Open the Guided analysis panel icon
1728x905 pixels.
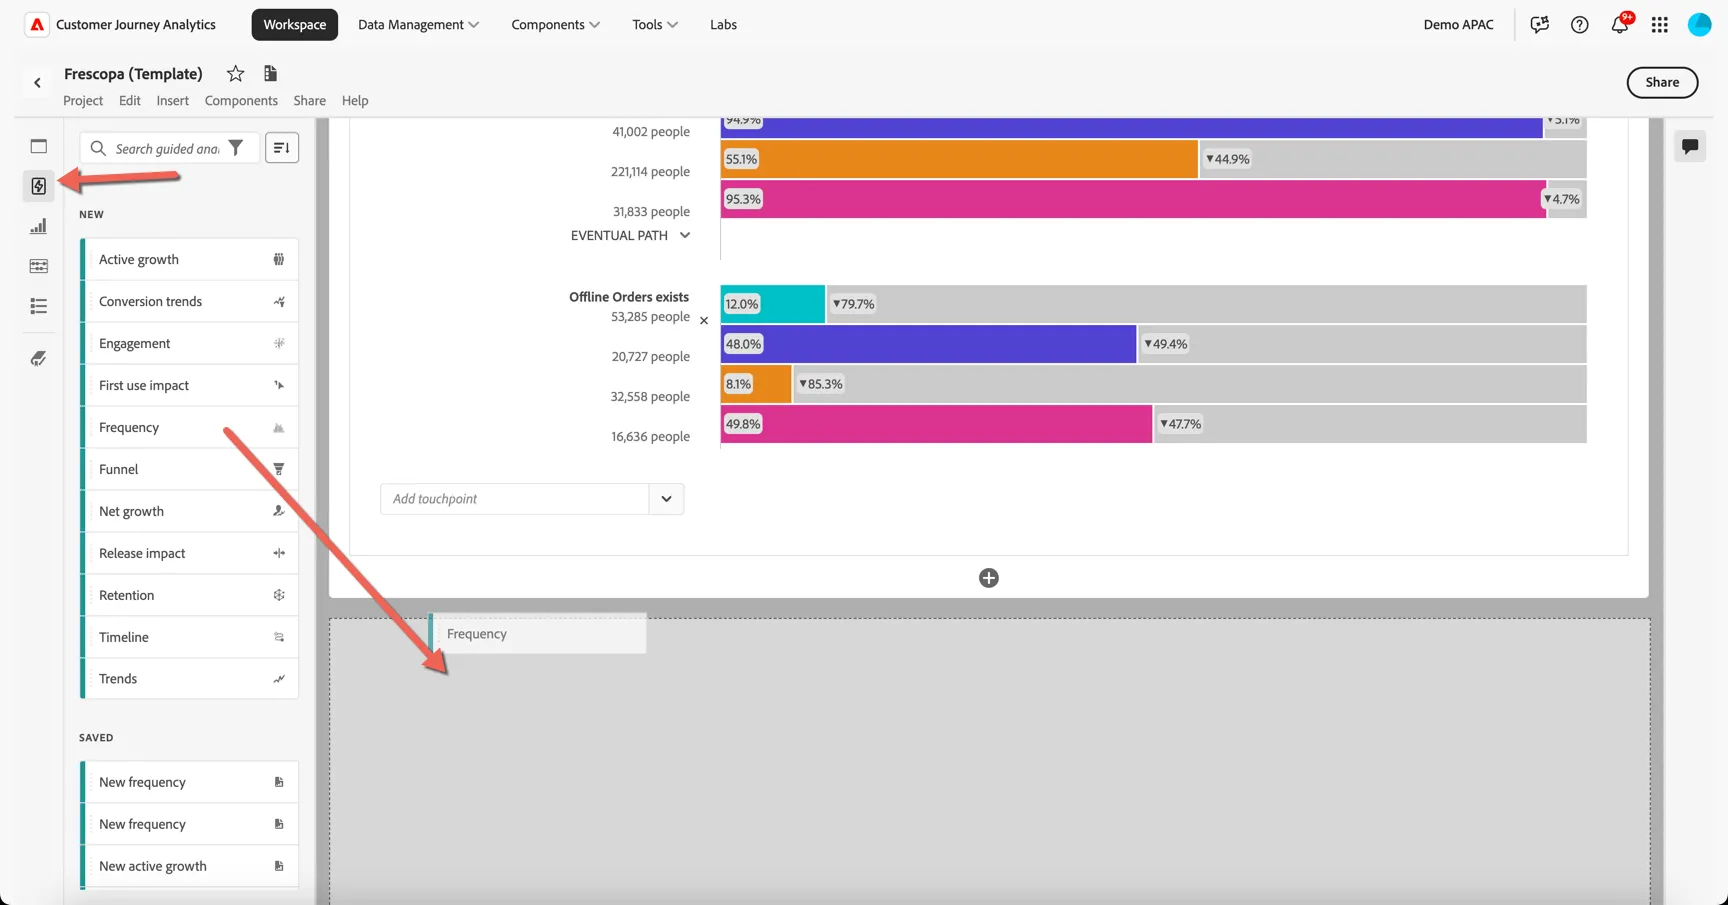pyautogui.click(x=38, y=186)
